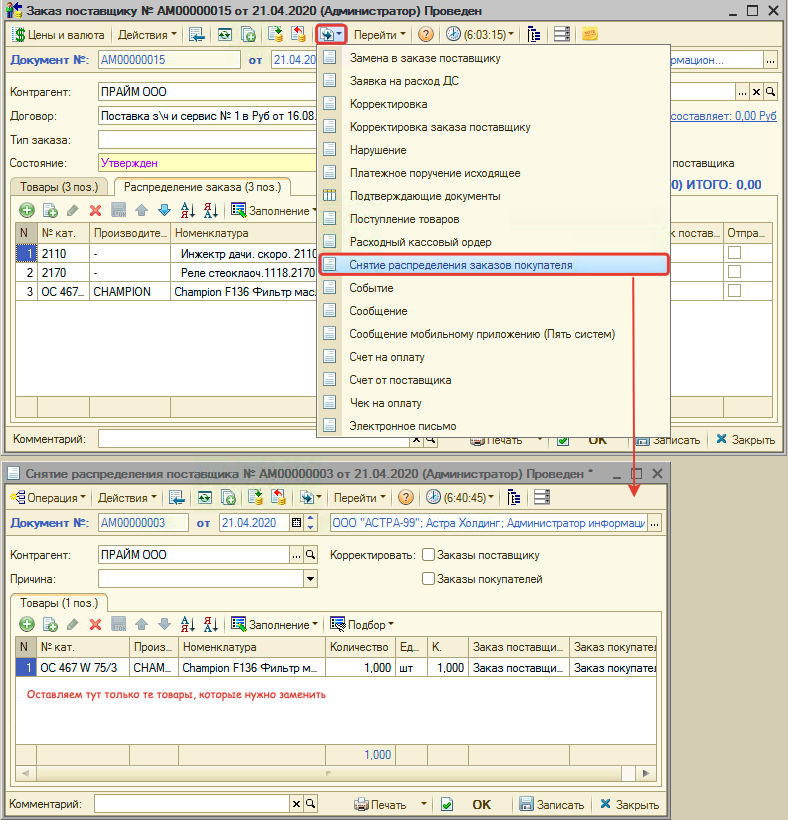Switch to Товары (3 поз.) tab
This screenshot has height=820, width=788.
59,187
